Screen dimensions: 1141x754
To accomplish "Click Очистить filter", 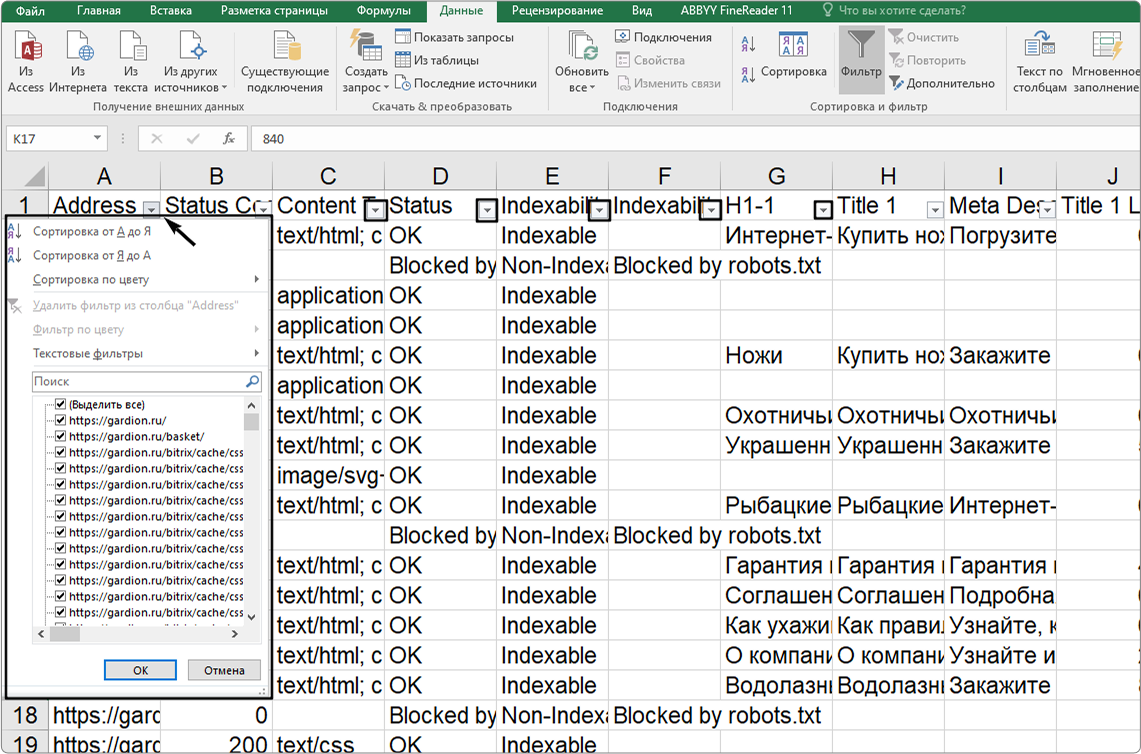I will [x=924, y=37].
